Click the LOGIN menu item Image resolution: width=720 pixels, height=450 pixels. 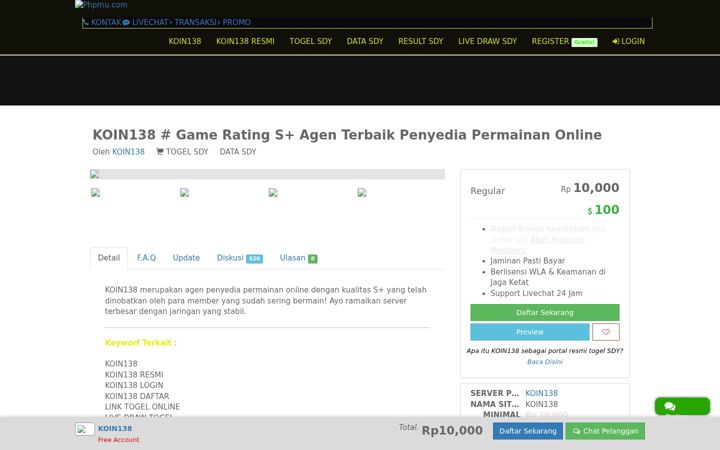pyautogui.click(x=628, y=41)
